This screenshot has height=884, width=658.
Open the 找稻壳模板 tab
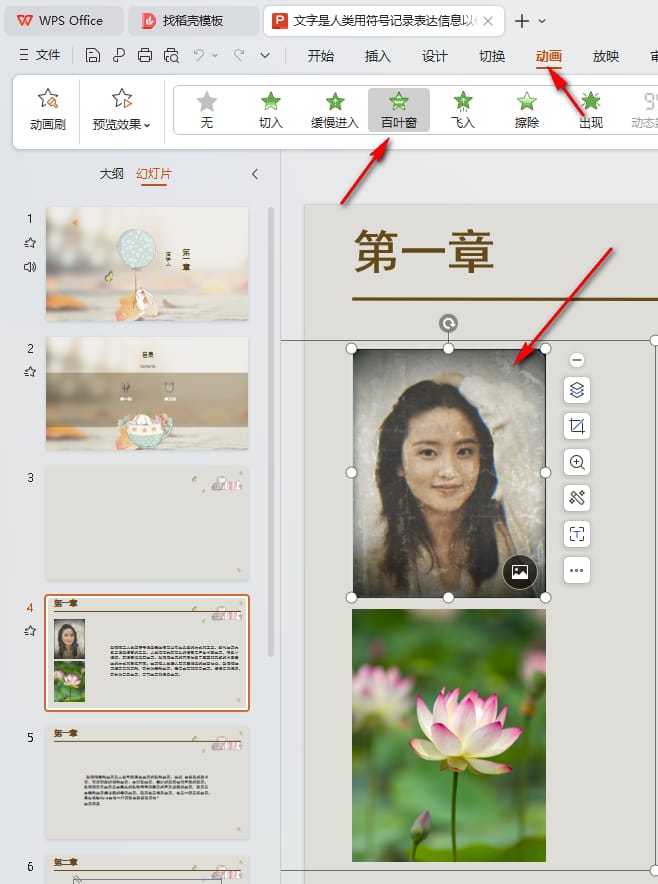[193, 21]
